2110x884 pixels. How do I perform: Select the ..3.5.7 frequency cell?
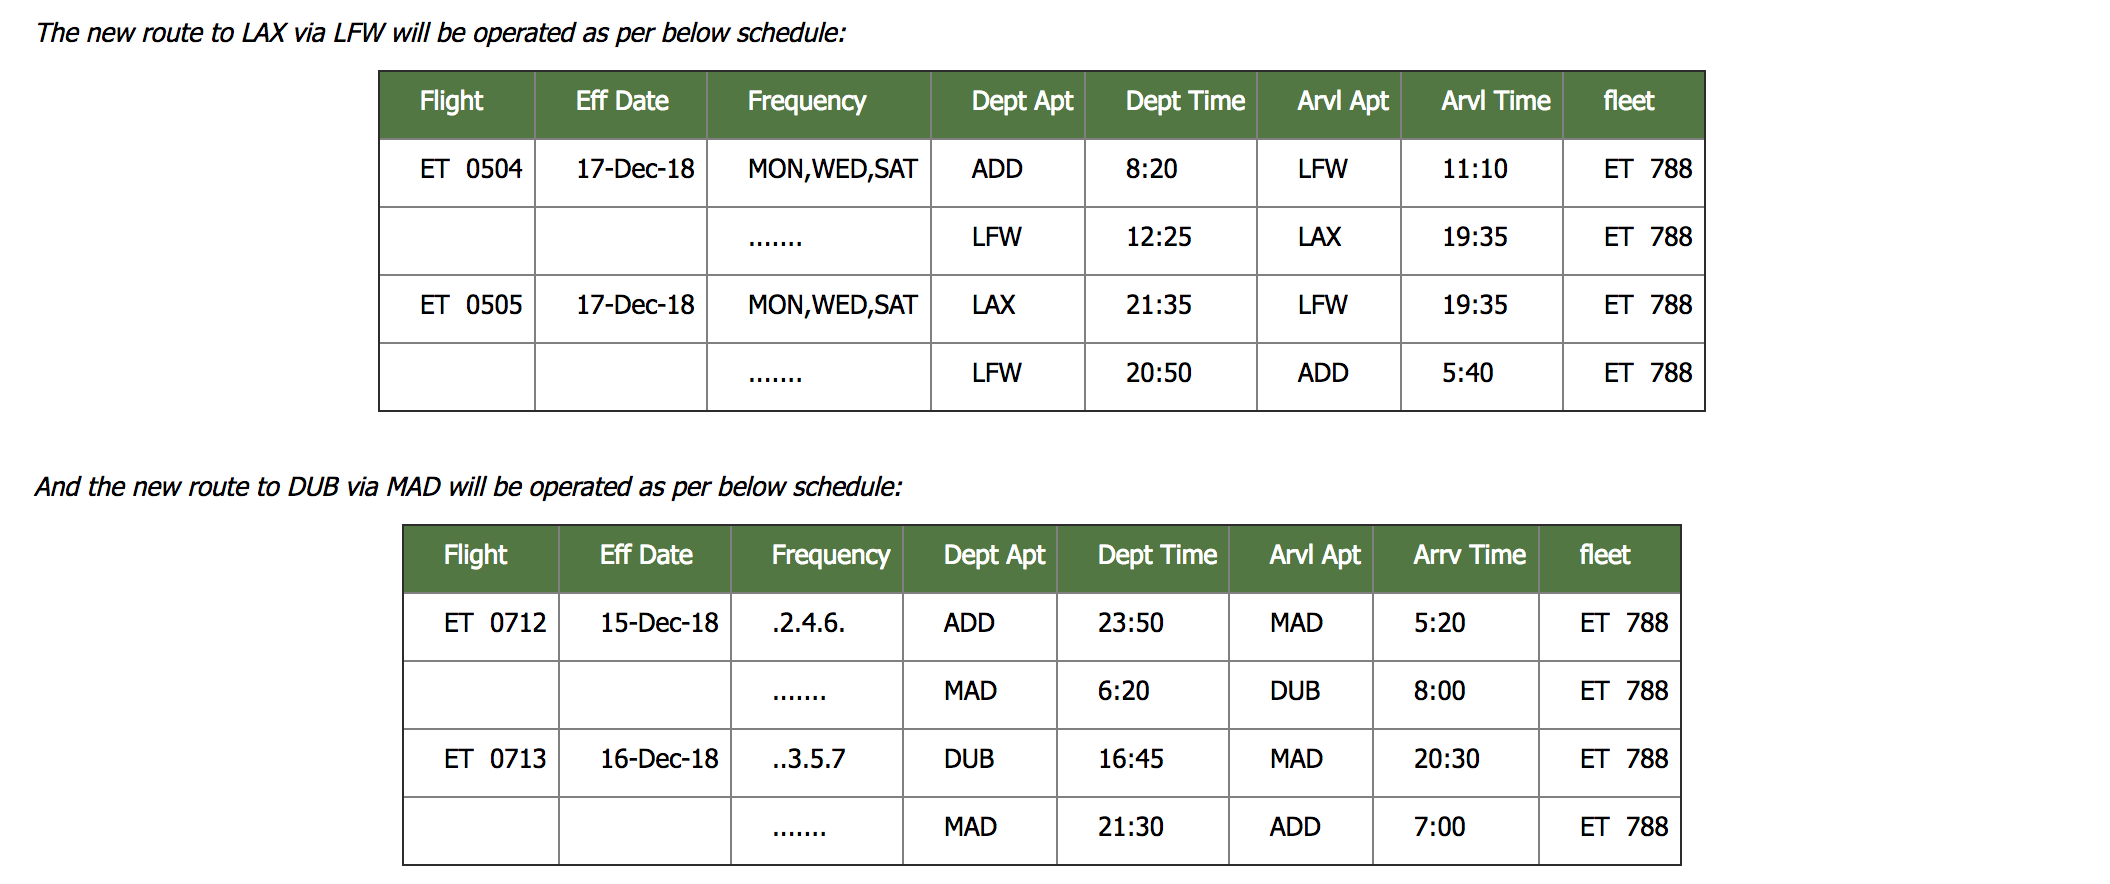point(808,759)
